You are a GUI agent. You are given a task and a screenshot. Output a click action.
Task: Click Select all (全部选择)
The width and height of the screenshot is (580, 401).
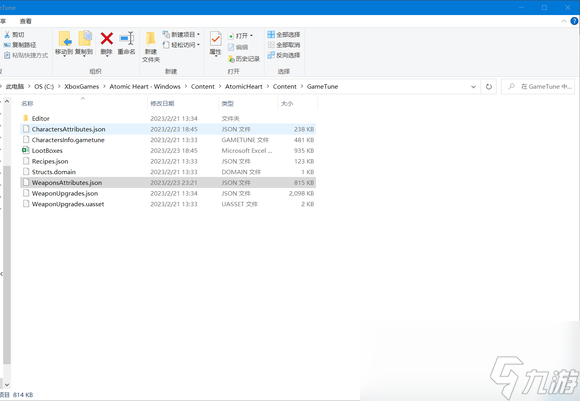(284, 34)
